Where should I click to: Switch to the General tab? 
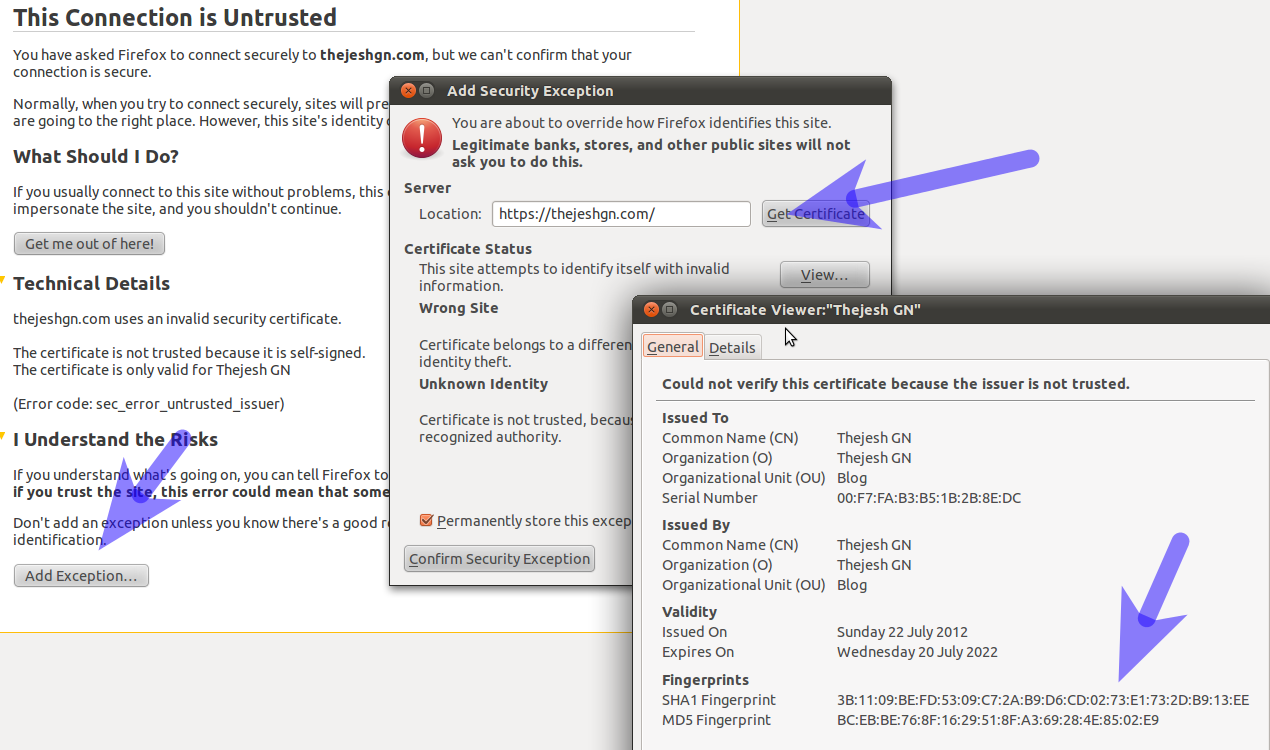673,347
